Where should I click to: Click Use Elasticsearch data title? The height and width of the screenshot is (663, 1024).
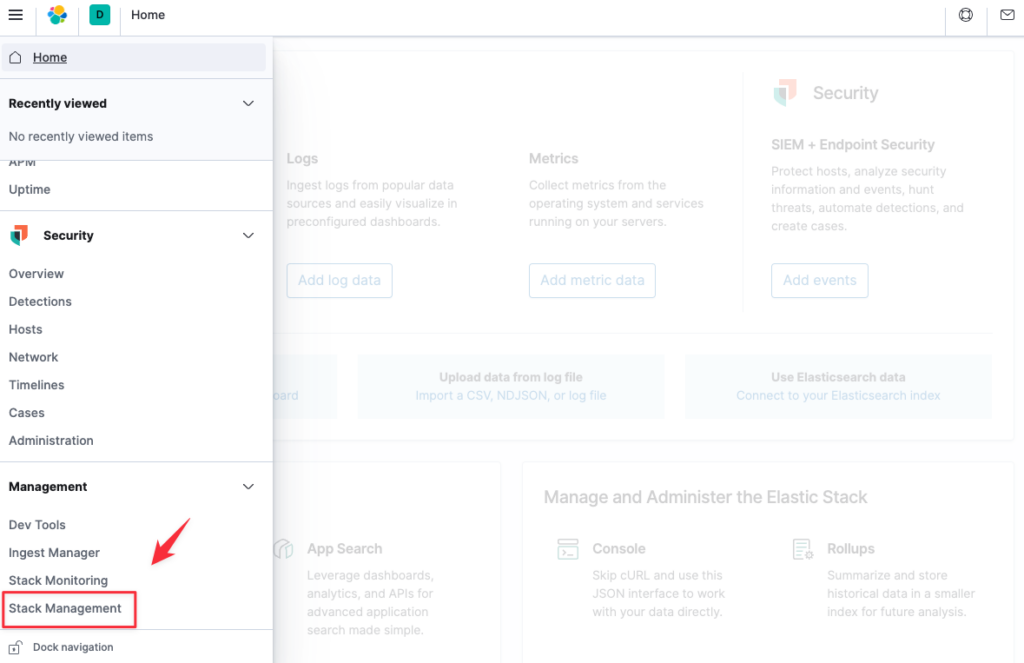click(x=839, y=378)
